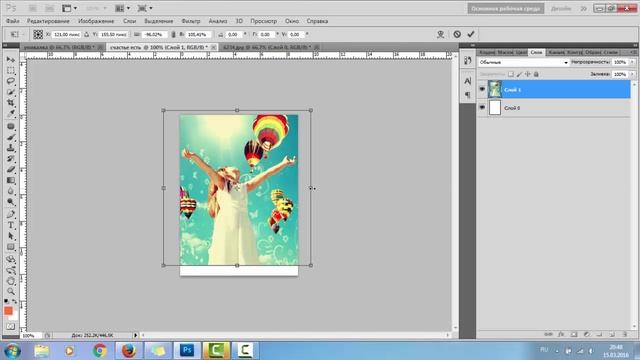Select the Dodge tool

[11, 202]
